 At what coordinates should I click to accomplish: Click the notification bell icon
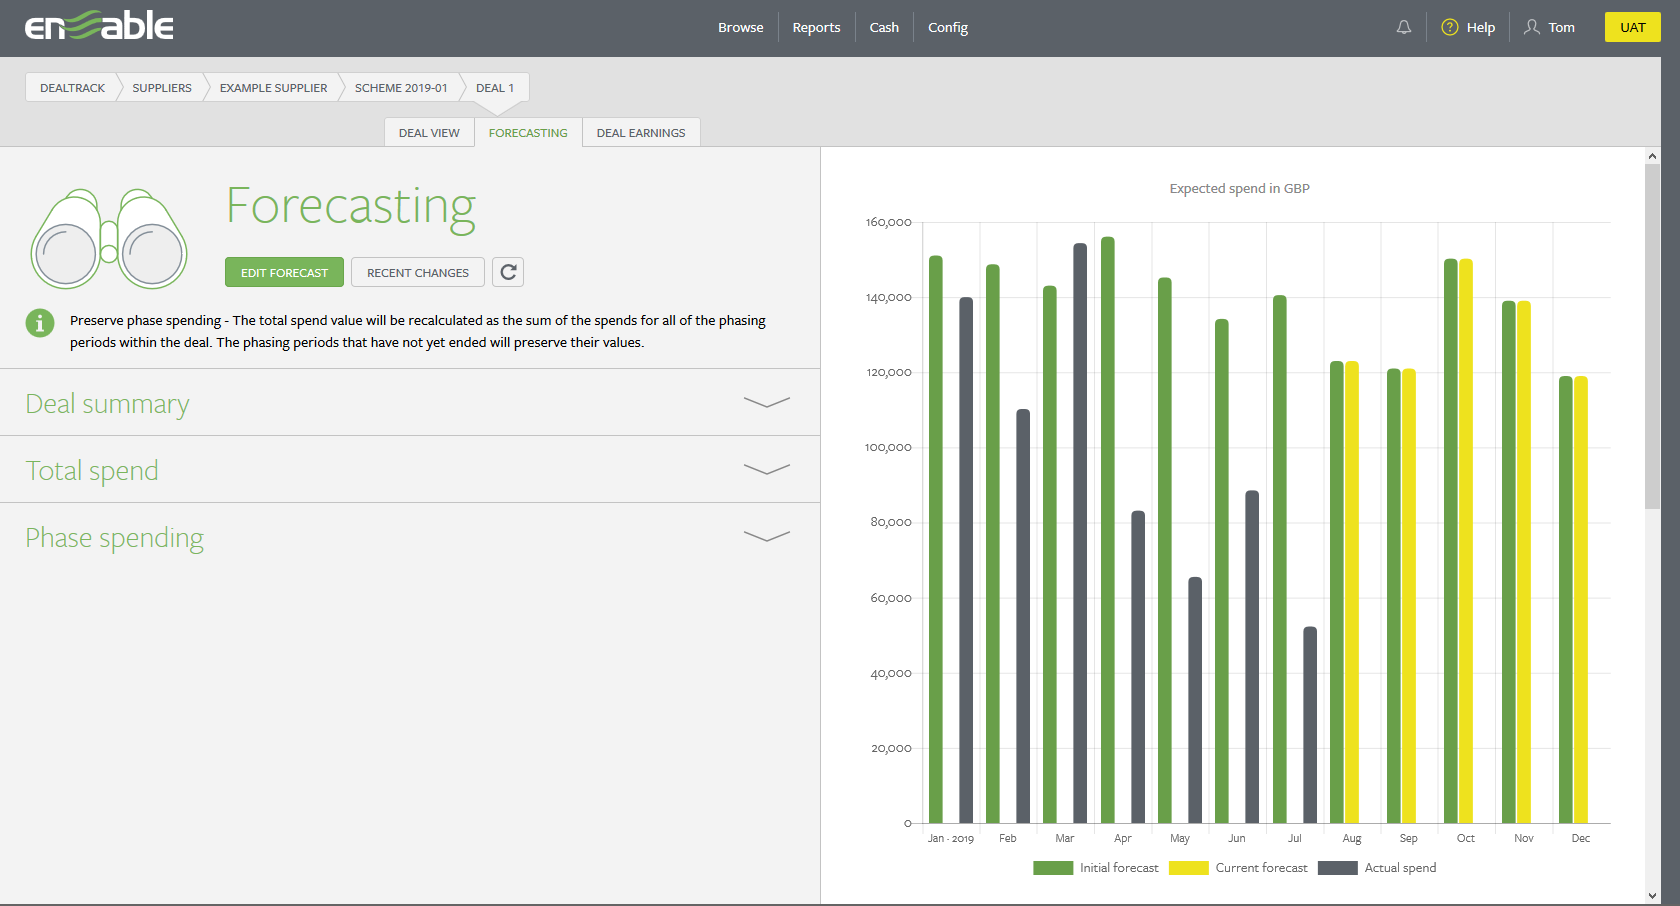[x=1403, y=27]
